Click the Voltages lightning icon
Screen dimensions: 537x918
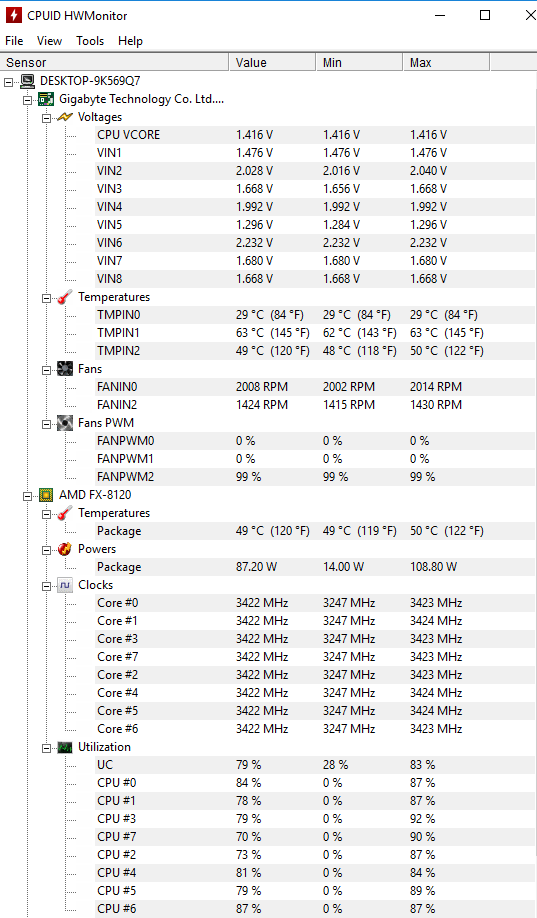[x=64, y=117]
